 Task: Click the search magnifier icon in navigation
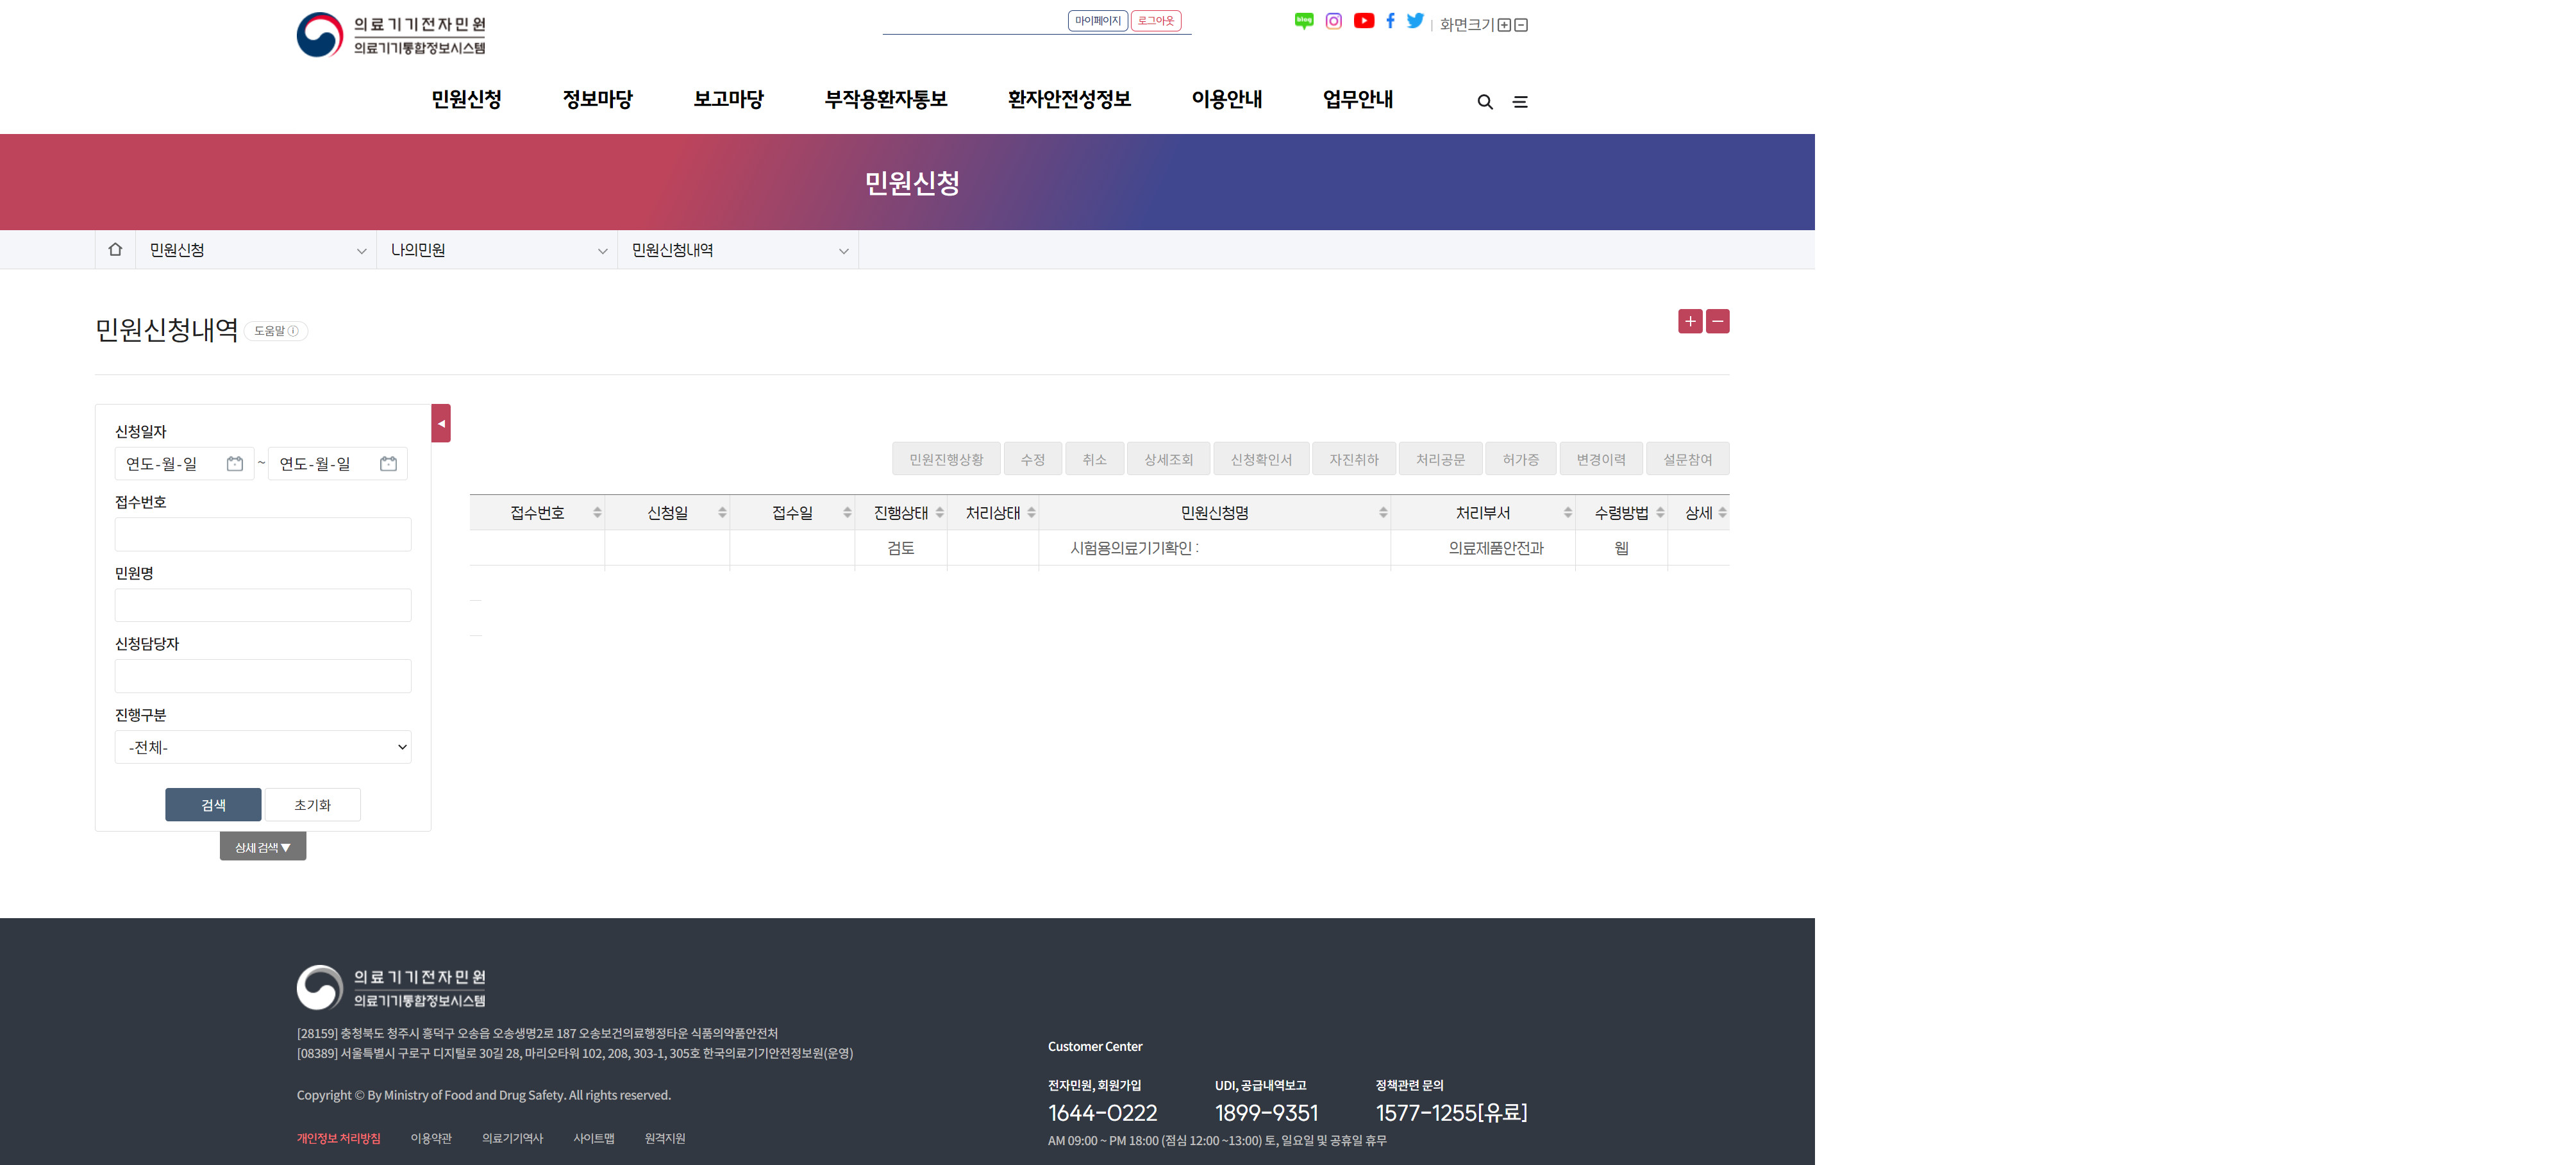[1485, 102]
